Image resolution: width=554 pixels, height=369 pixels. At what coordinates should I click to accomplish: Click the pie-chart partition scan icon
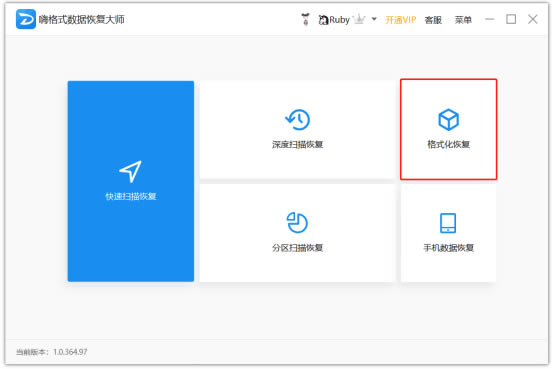tap(297, 223)
